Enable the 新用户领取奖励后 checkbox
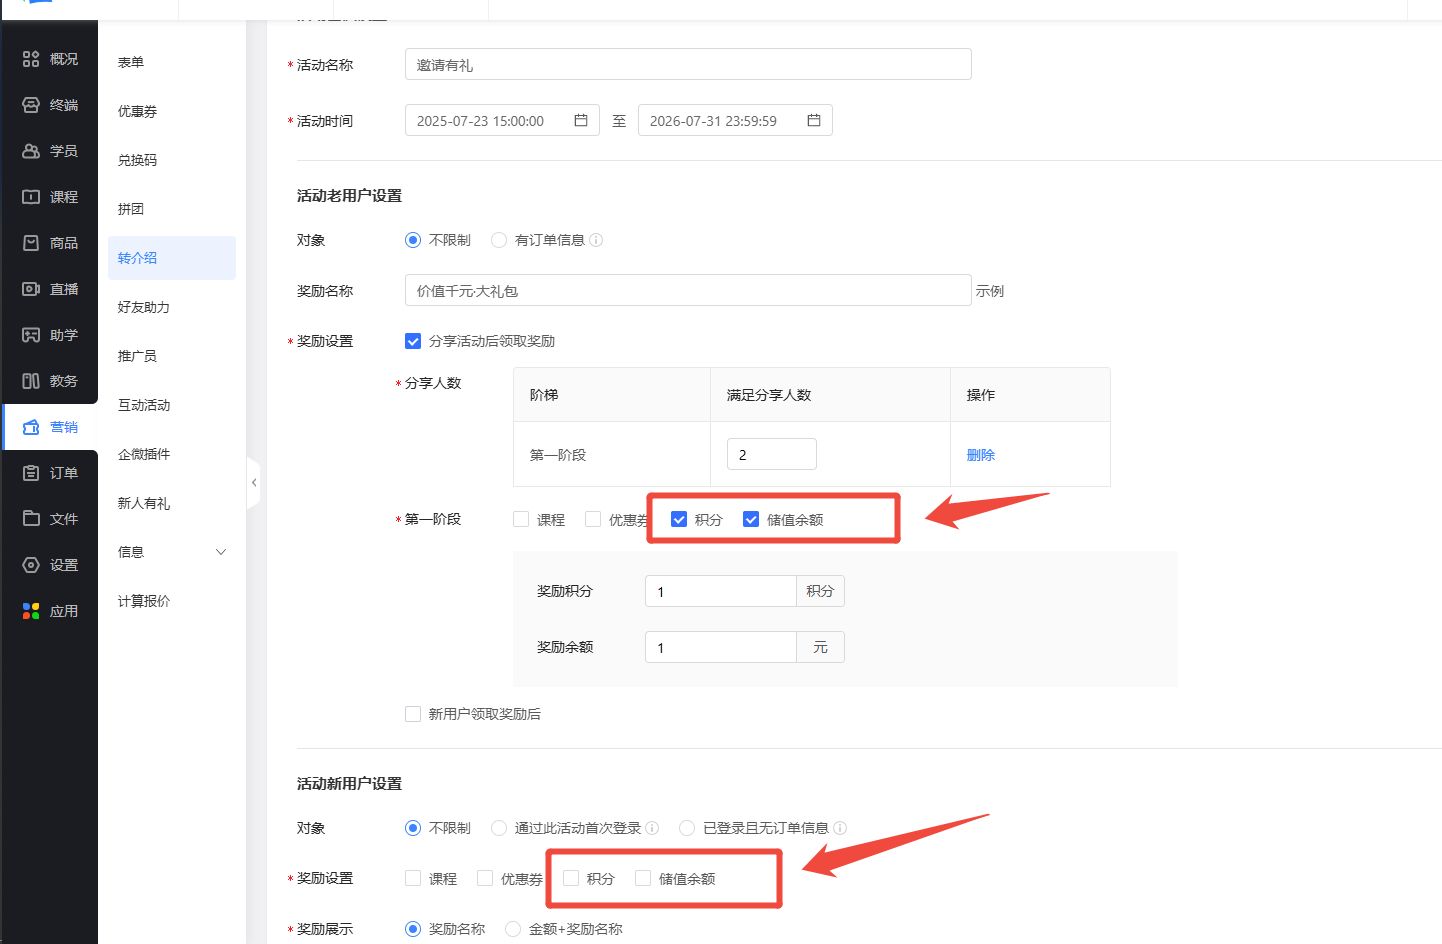 pos(413,714)
